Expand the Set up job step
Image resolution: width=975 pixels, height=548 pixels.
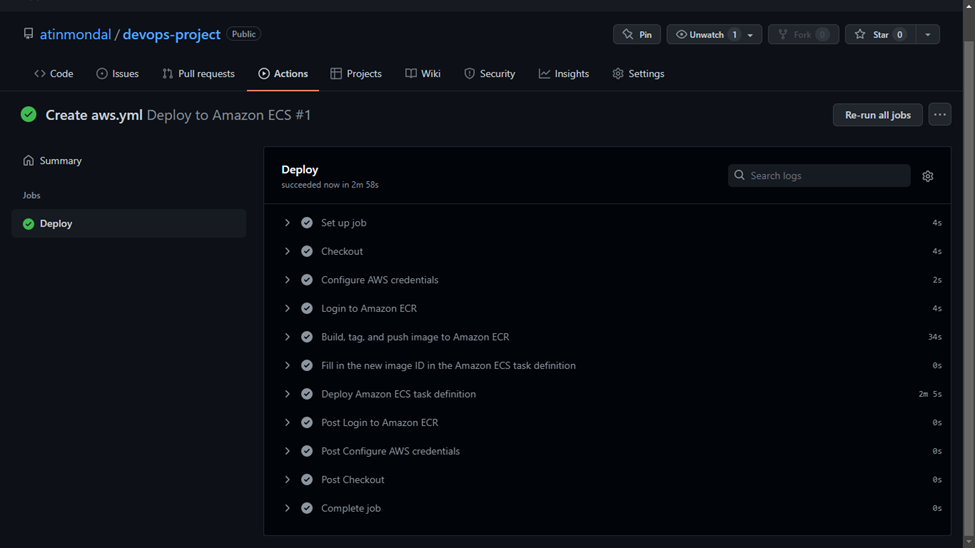[287, 223]
